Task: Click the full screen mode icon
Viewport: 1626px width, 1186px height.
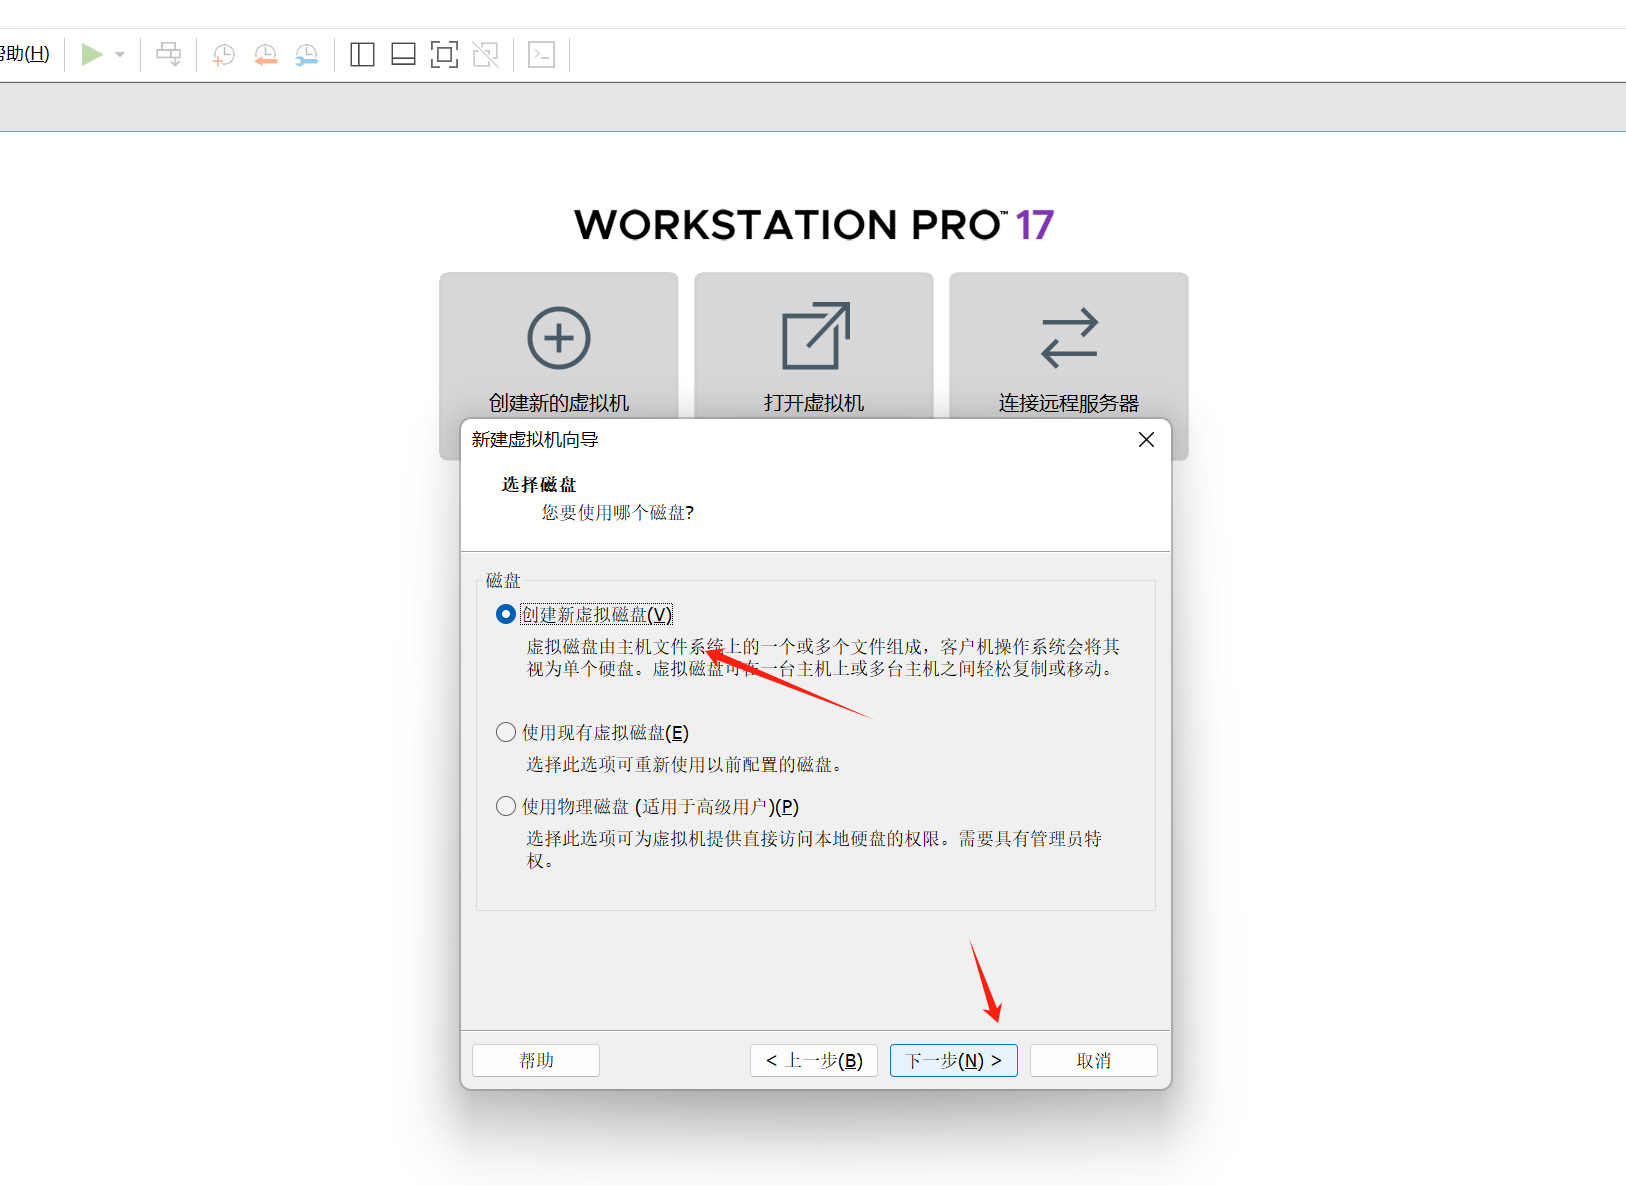Action: (444, 55)
